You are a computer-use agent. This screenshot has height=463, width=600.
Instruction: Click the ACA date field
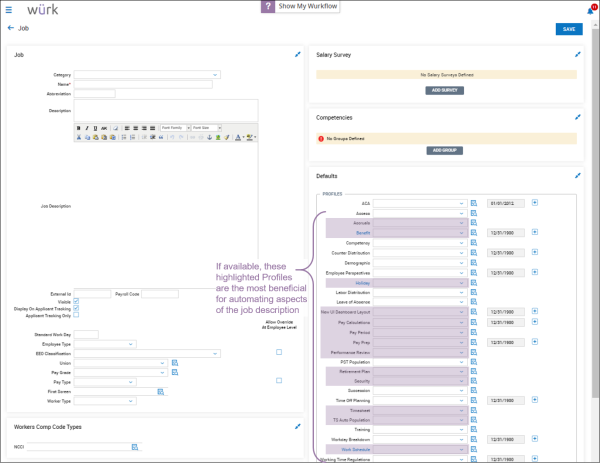click(x=505, y=203)
